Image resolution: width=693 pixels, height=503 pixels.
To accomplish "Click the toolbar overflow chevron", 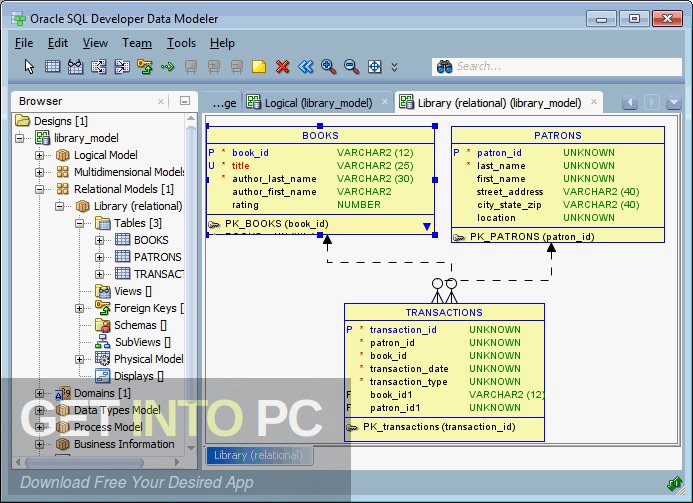I will (394, 67).
